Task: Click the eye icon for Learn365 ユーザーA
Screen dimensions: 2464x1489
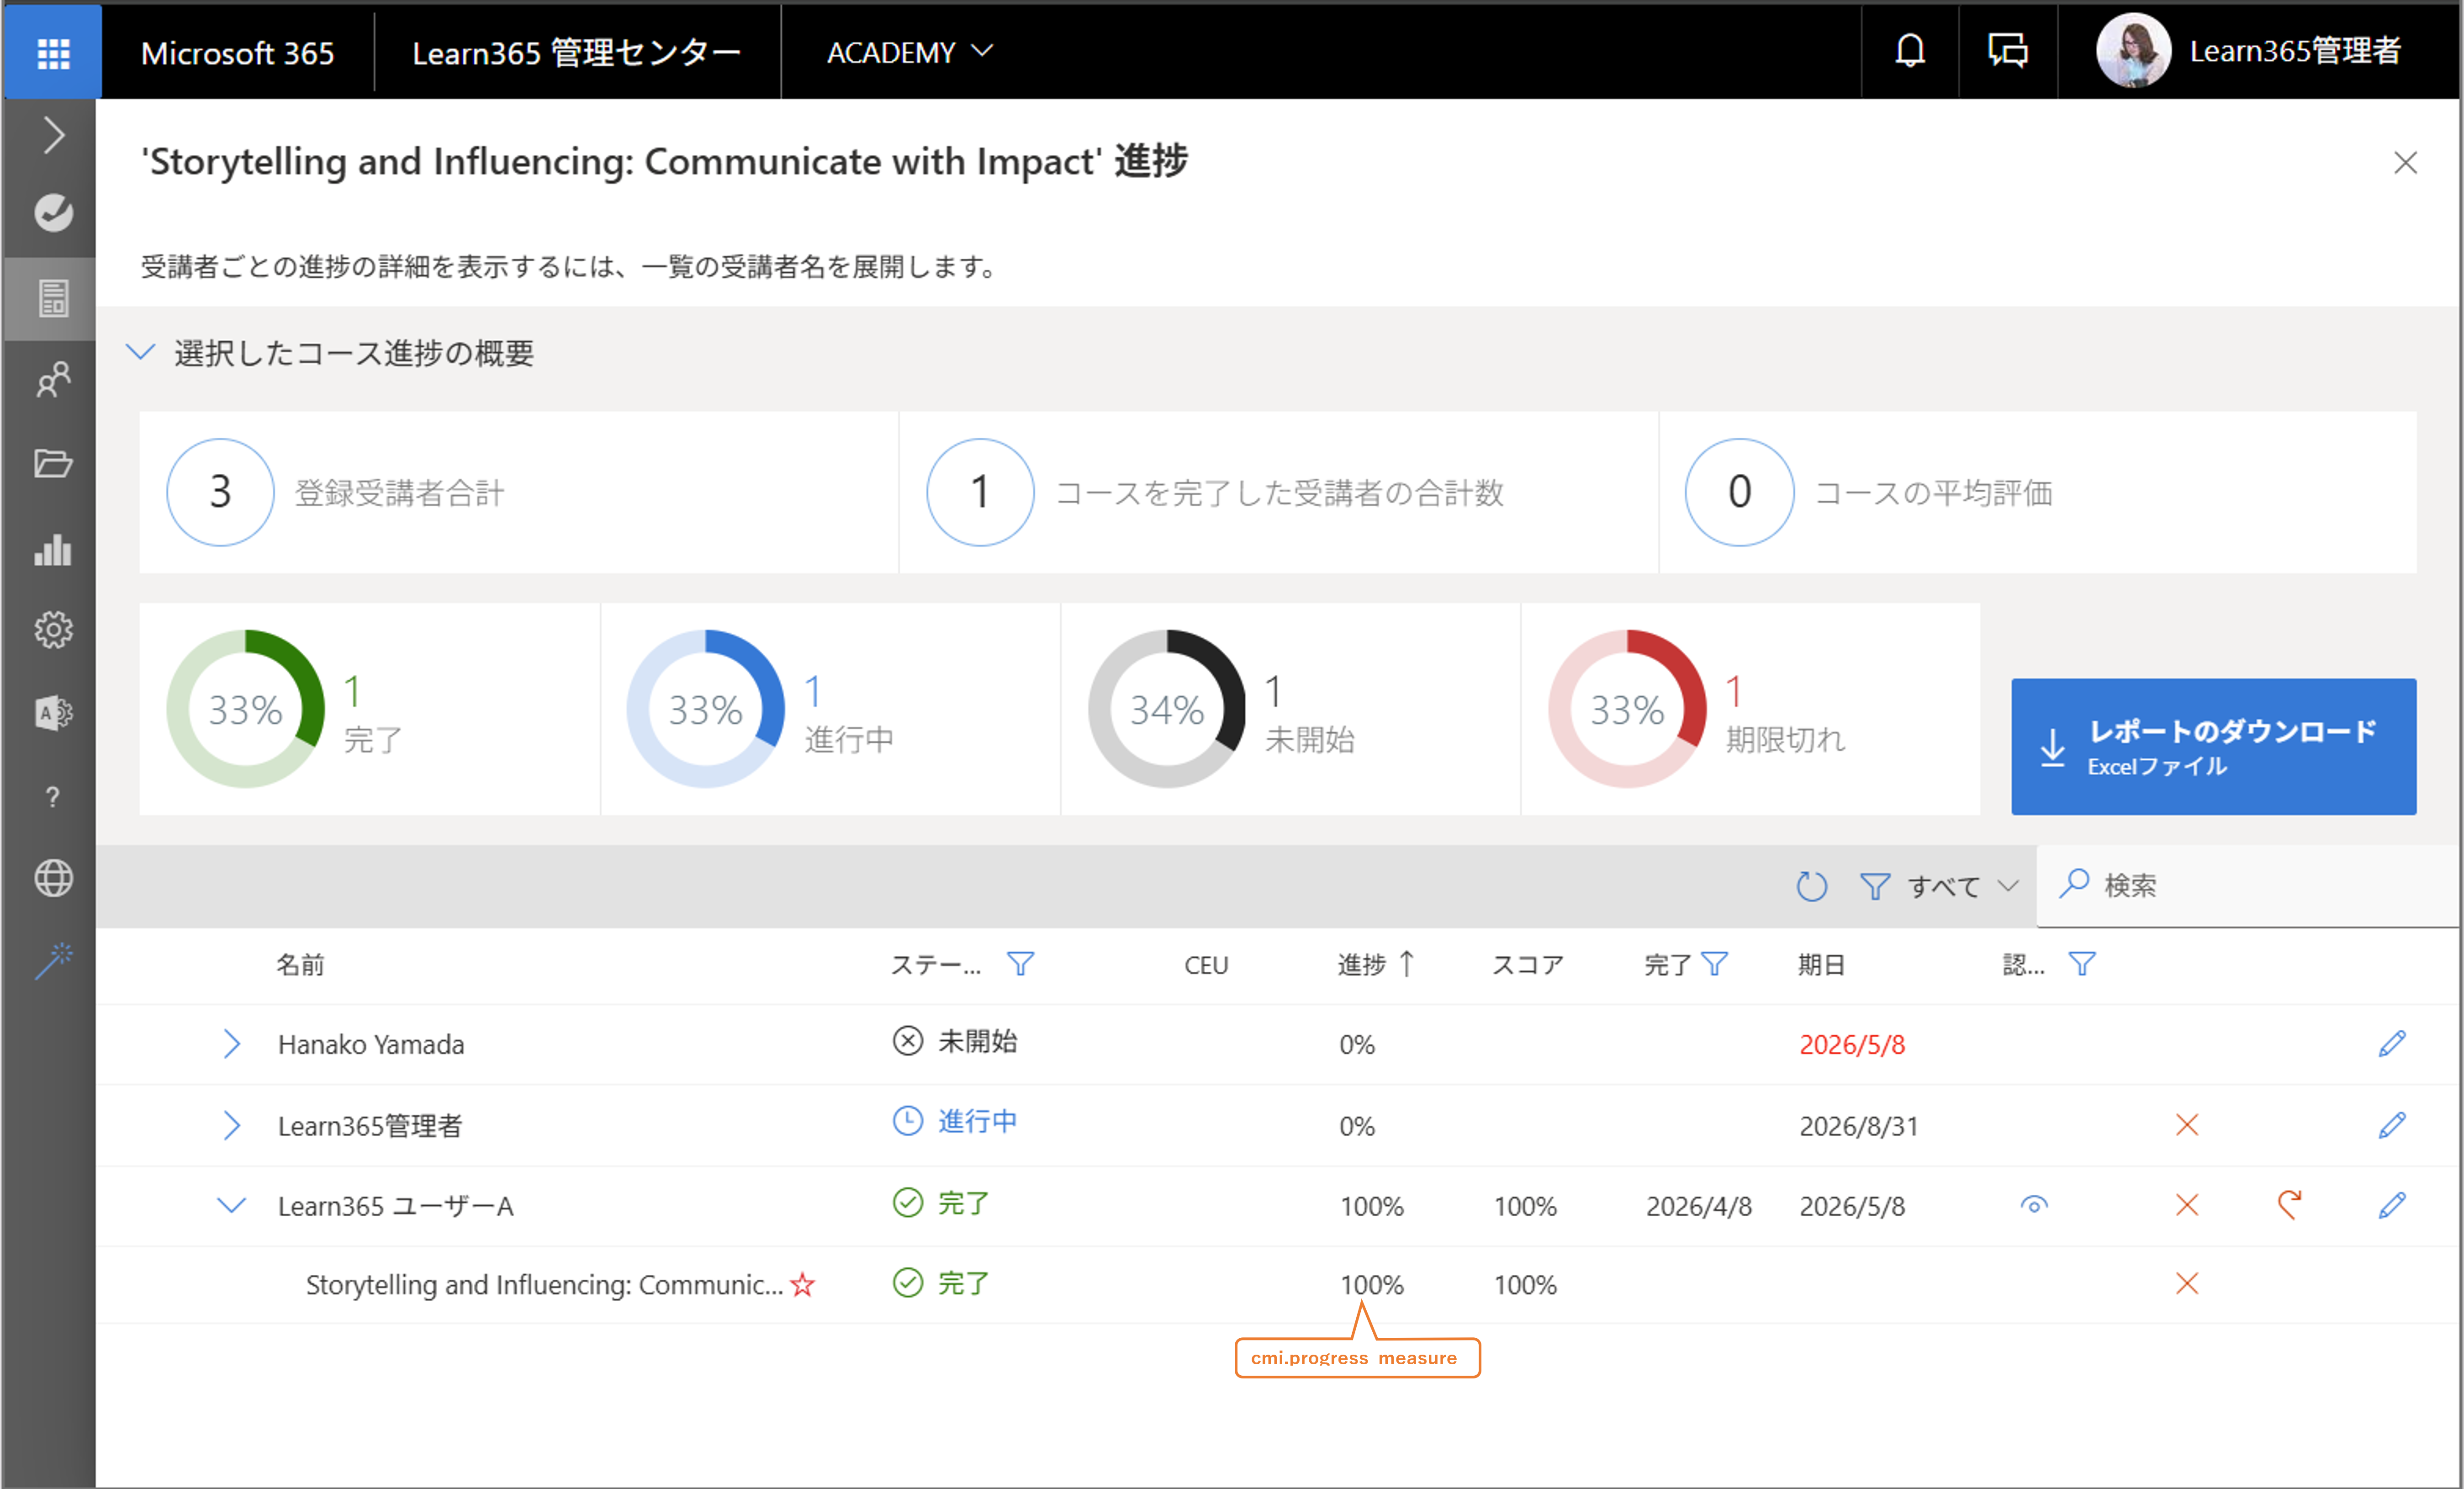Action: (x=2034, y=1205)
